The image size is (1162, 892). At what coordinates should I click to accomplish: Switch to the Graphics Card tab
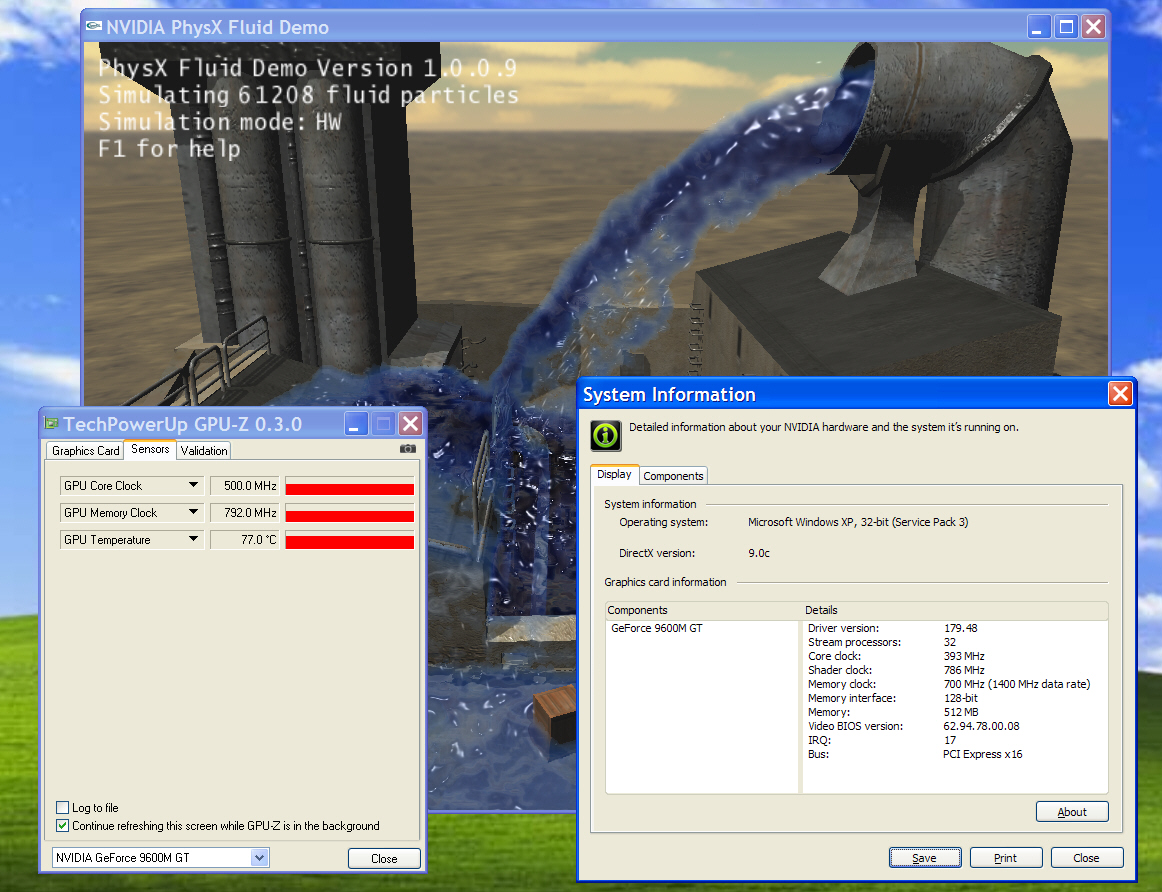pyautogui.click(x=85, y=450)
